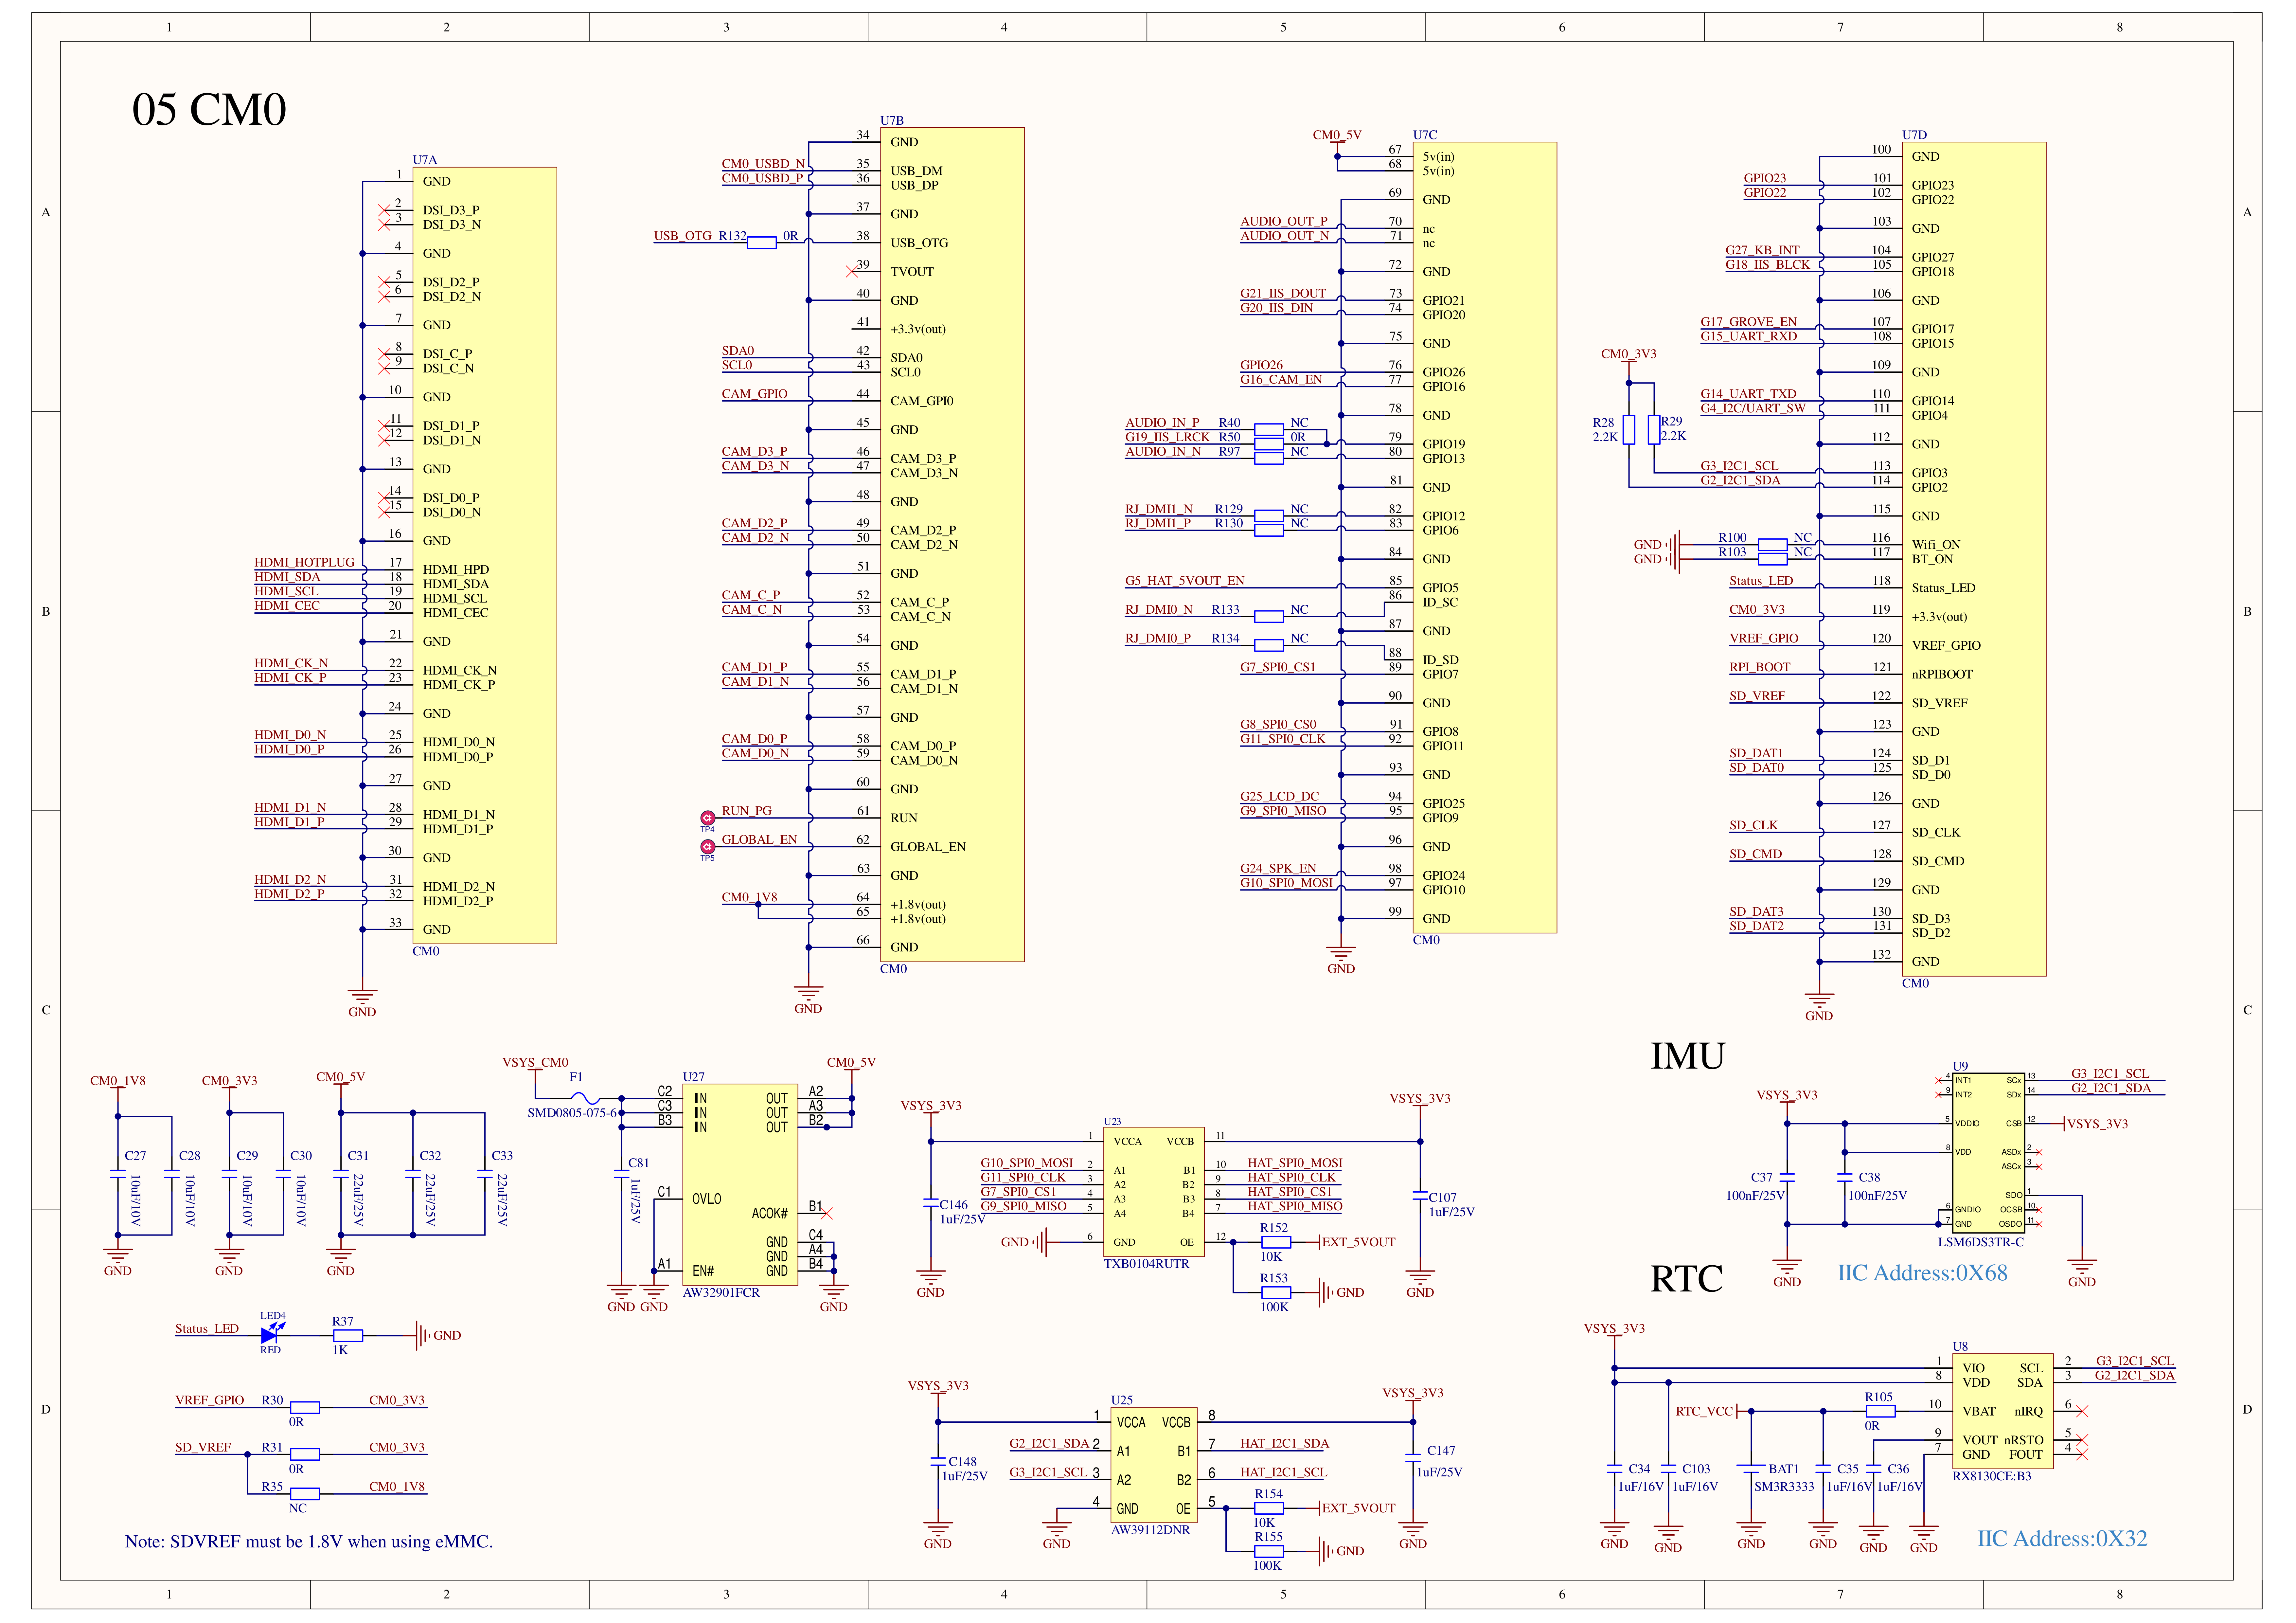Select the U7B CM0 connector block
Viewport: 2296px width, 1623px height.
pyautogui.click(x=951, y=544)
